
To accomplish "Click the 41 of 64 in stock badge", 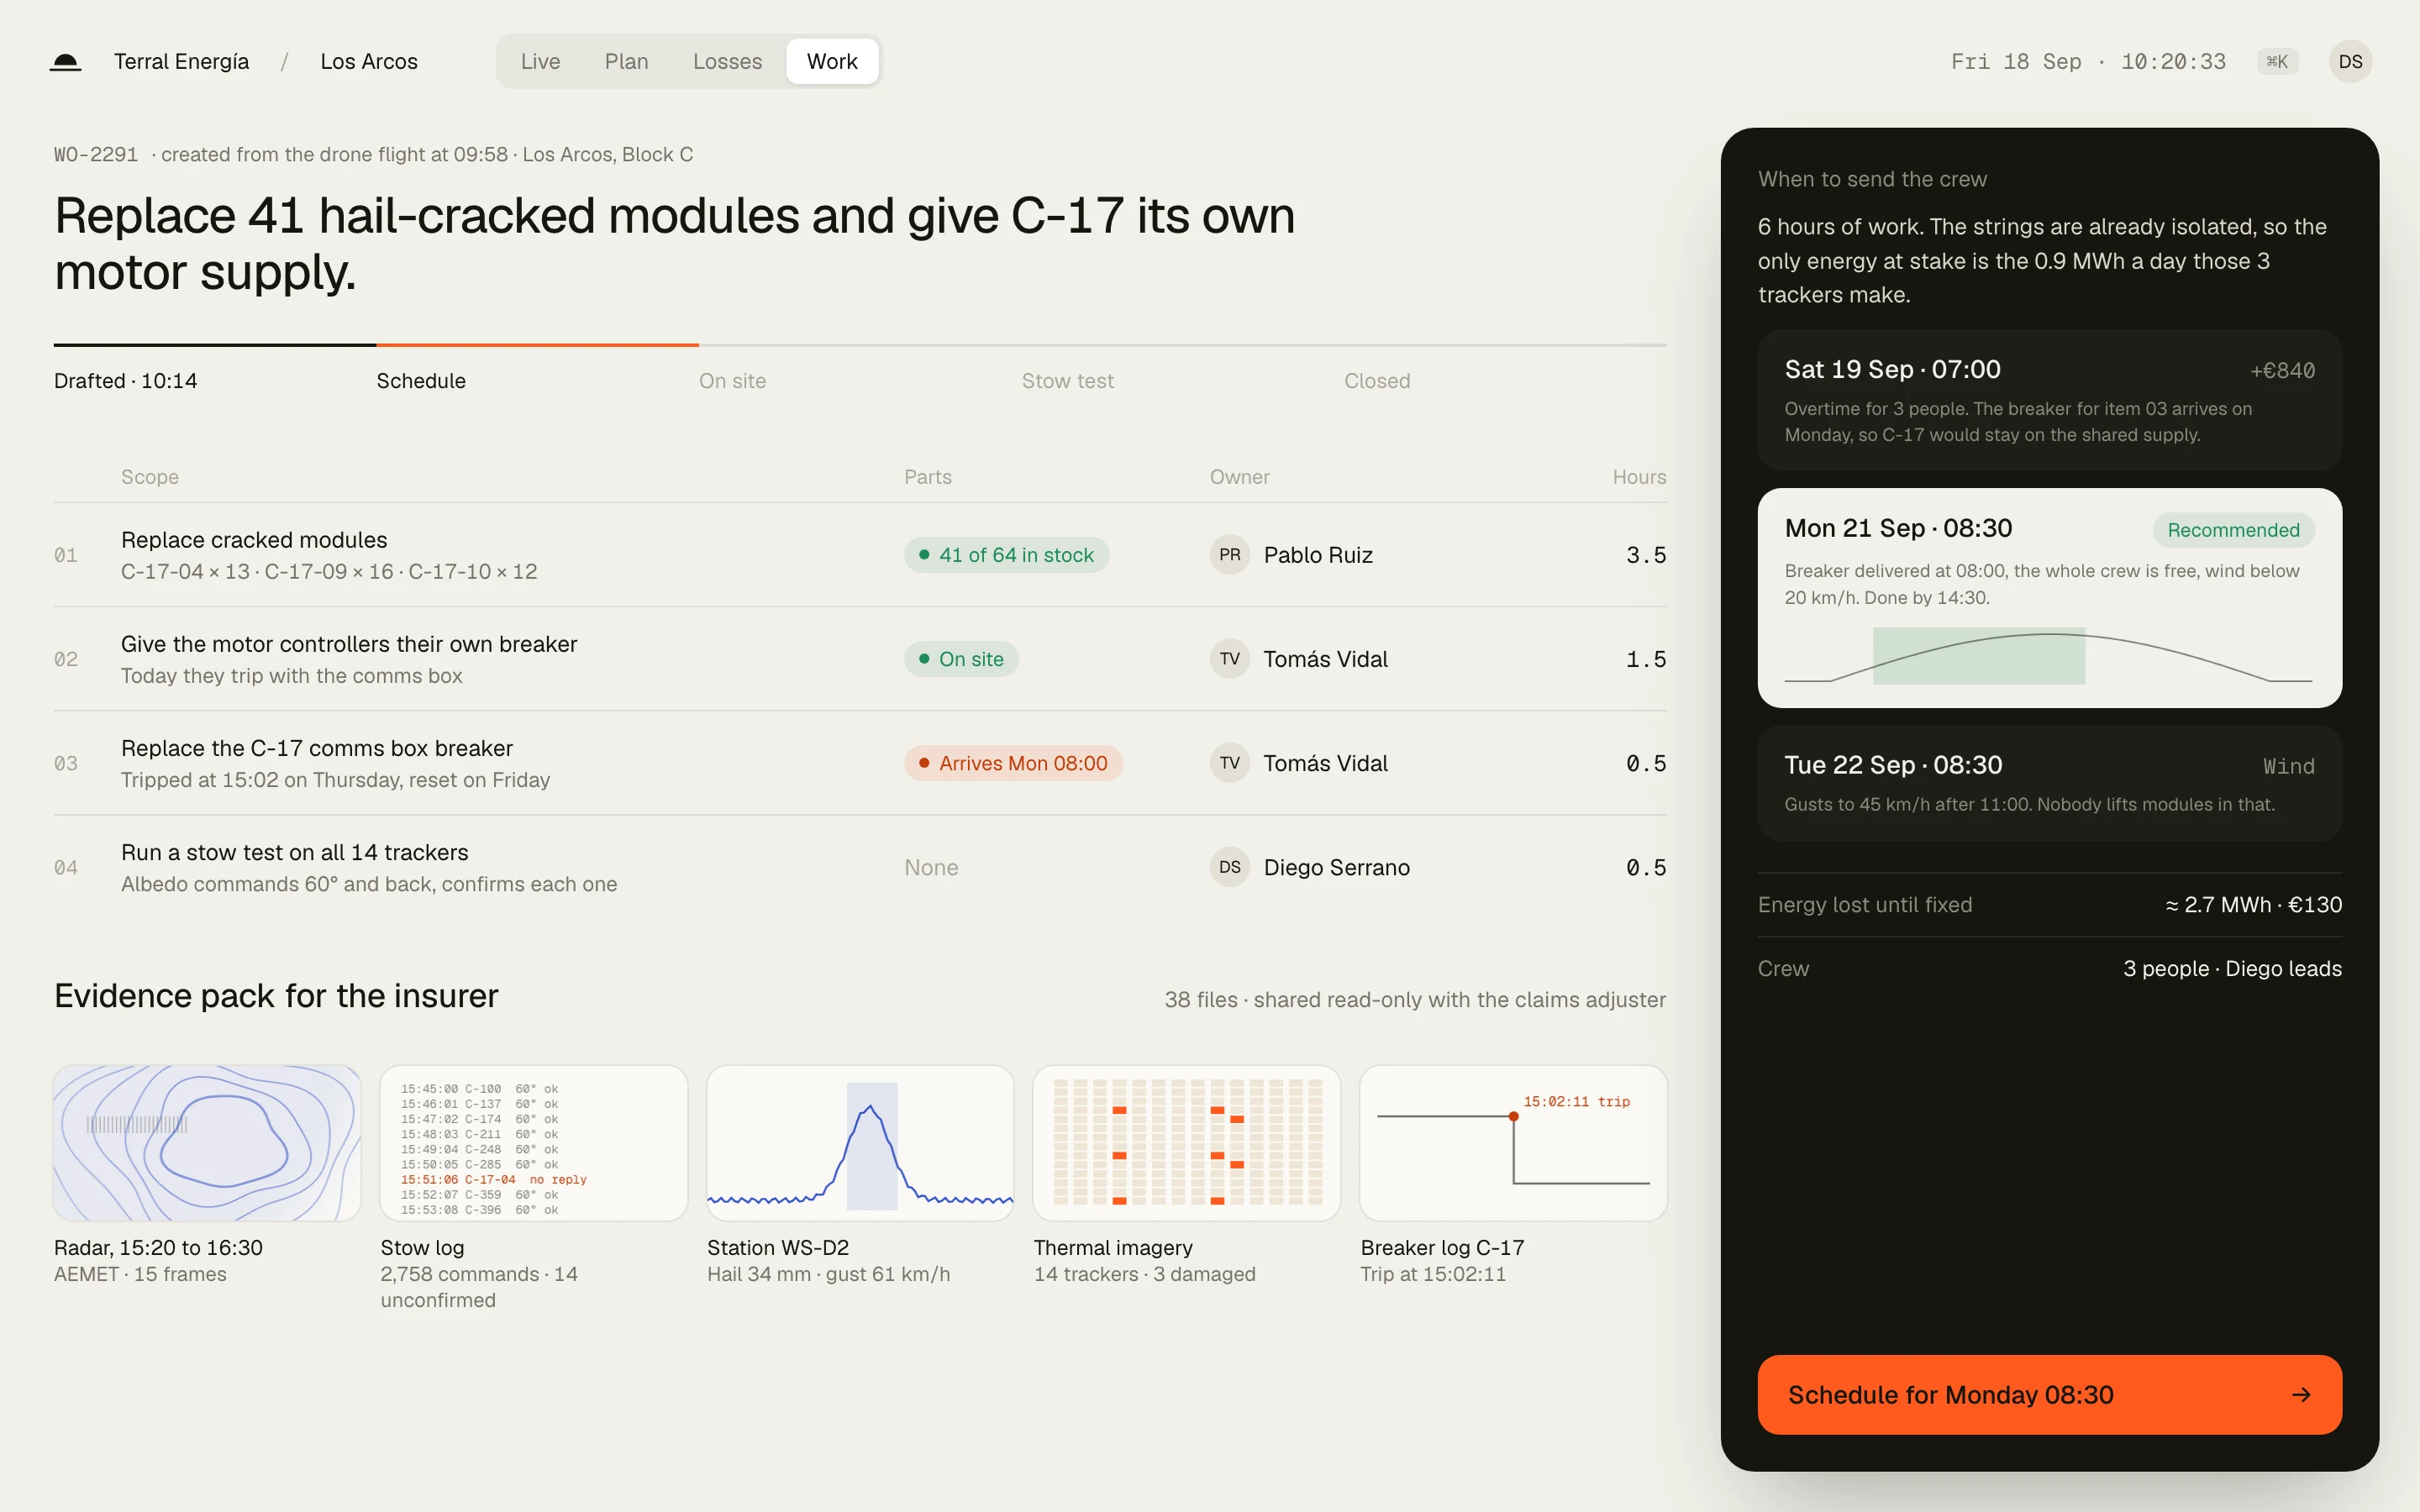I will pyautogui.click(x=1006, y=555).
